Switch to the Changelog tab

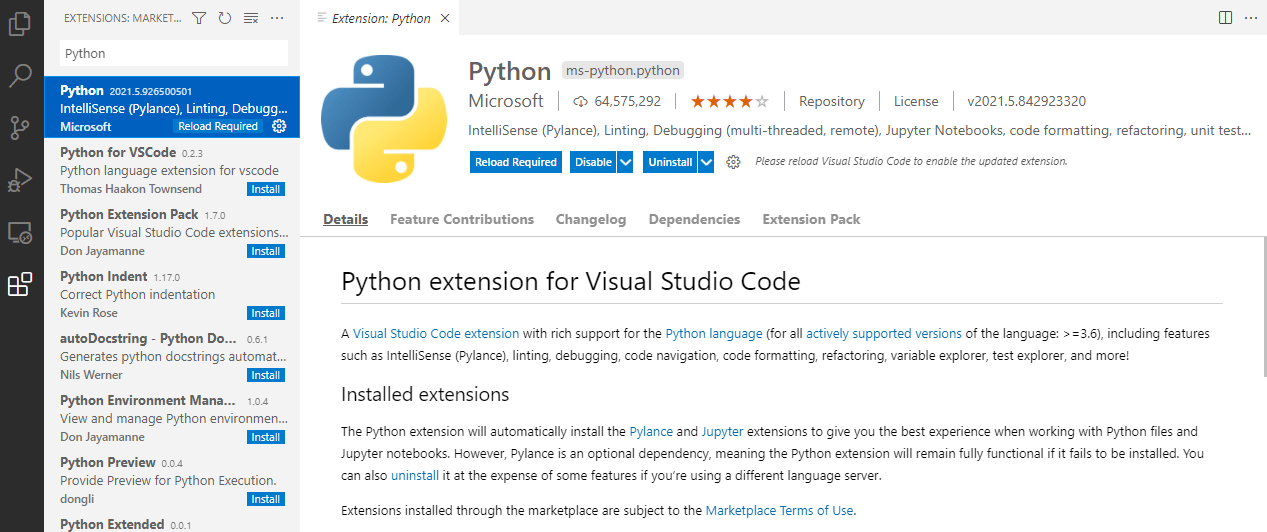[x=591, y=219]
